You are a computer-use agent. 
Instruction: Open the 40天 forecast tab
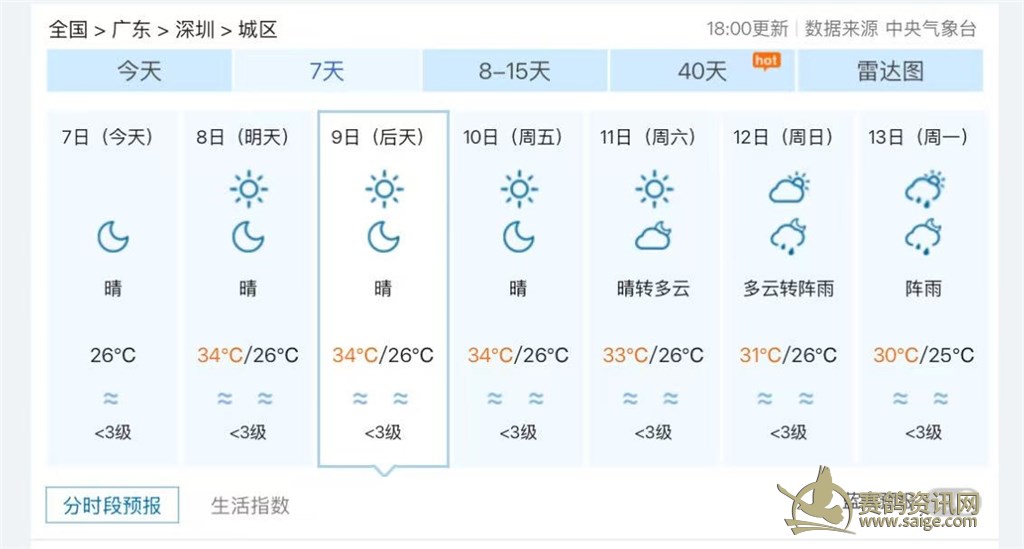[702, 71]
